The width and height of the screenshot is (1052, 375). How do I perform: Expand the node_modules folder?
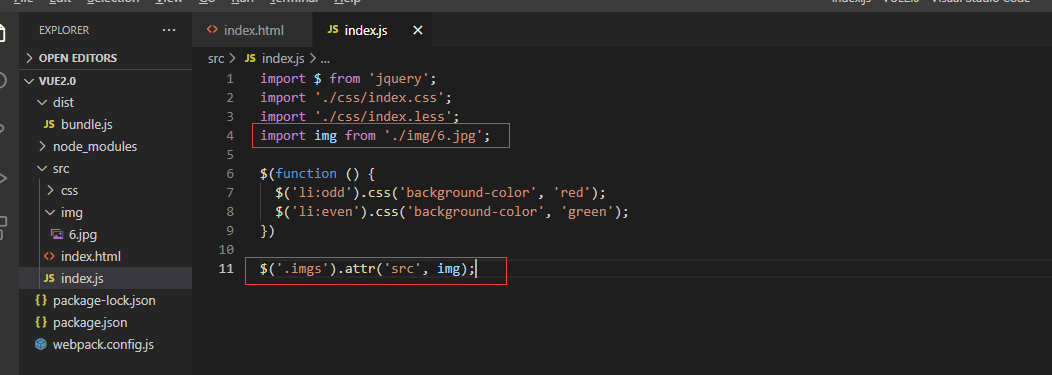[x=105, y=146]
